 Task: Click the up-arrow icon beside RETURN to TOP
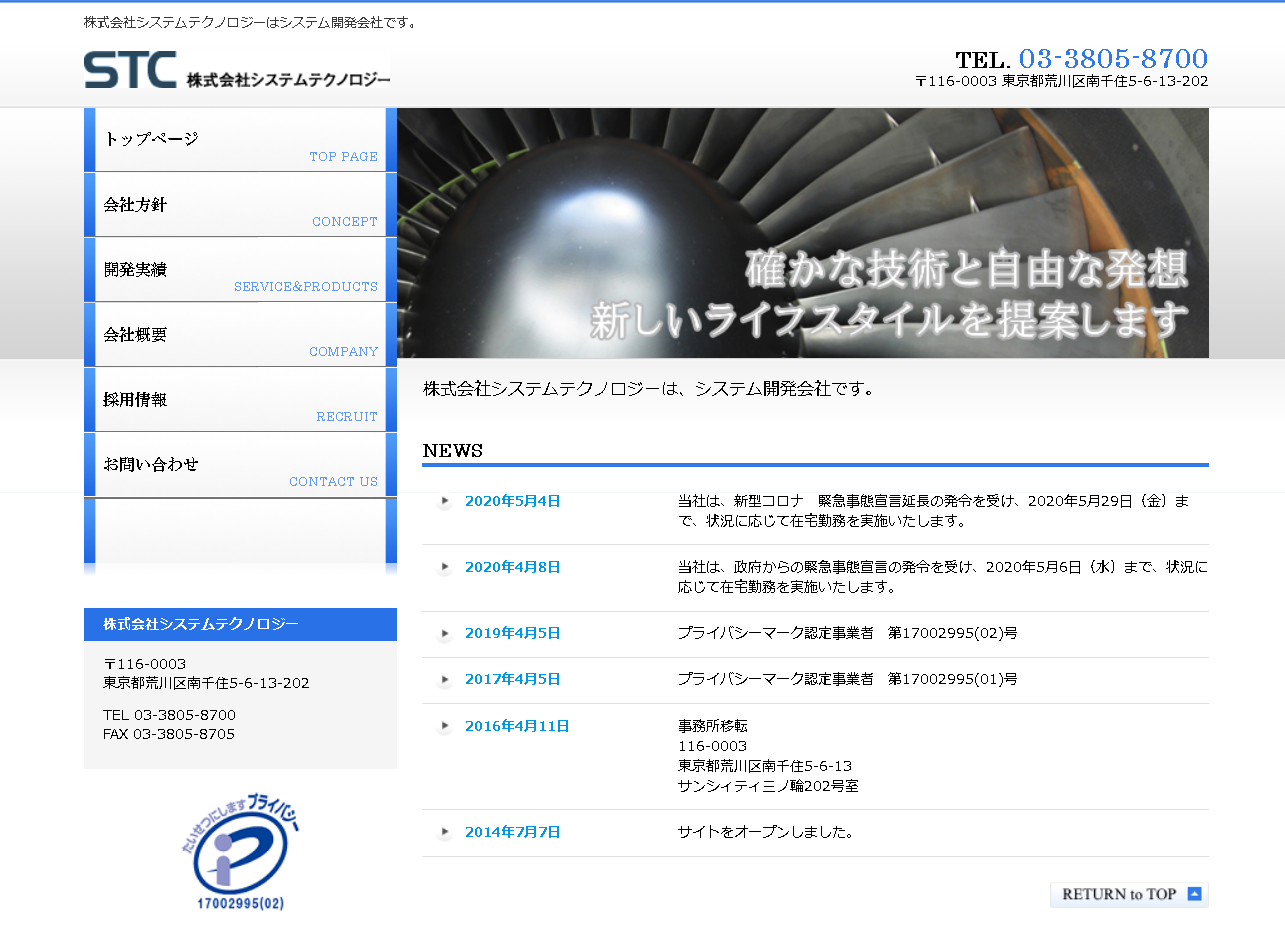click(1192, 894)
